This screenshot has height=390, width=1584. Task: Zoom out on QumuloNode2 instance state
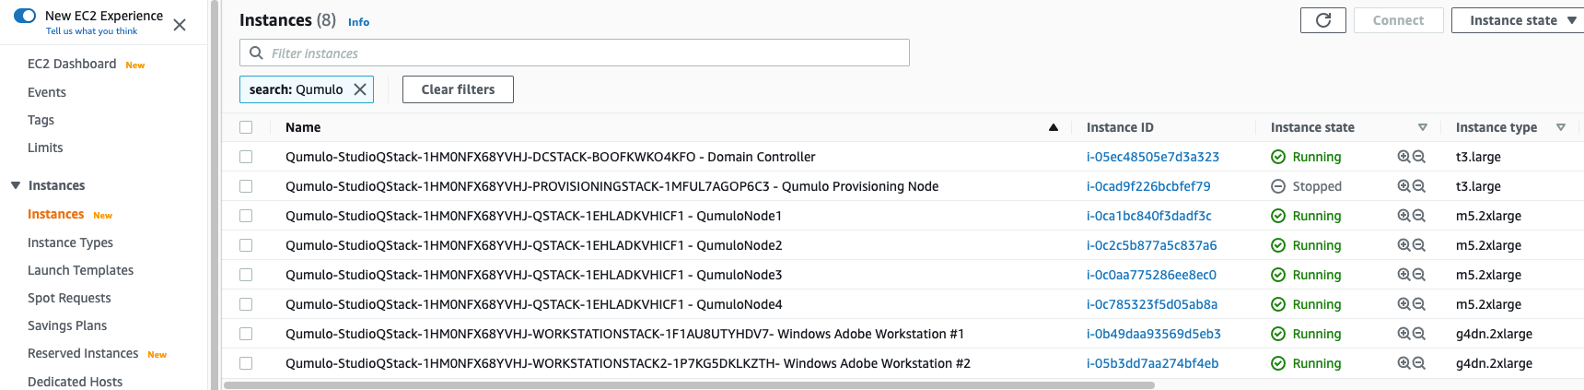[x=1419, y=245]
